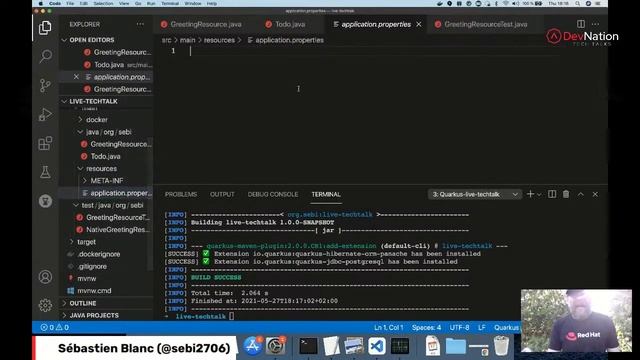Open the Selection menu in menu bar
The image size is (640, 360).
(x=103, y=4)
